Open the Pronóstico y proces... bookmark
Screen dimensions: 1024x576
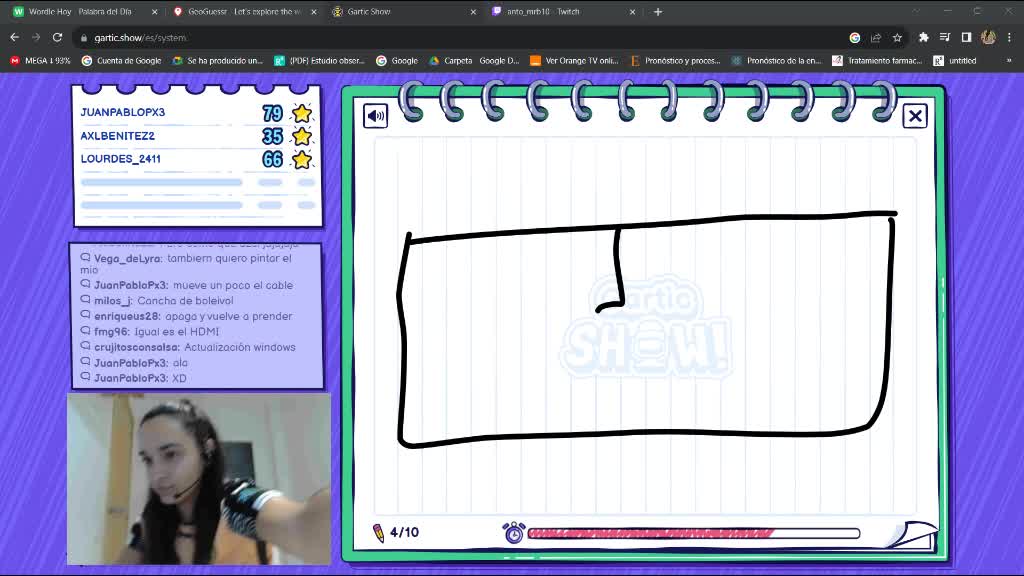click(x=675, y=61)
